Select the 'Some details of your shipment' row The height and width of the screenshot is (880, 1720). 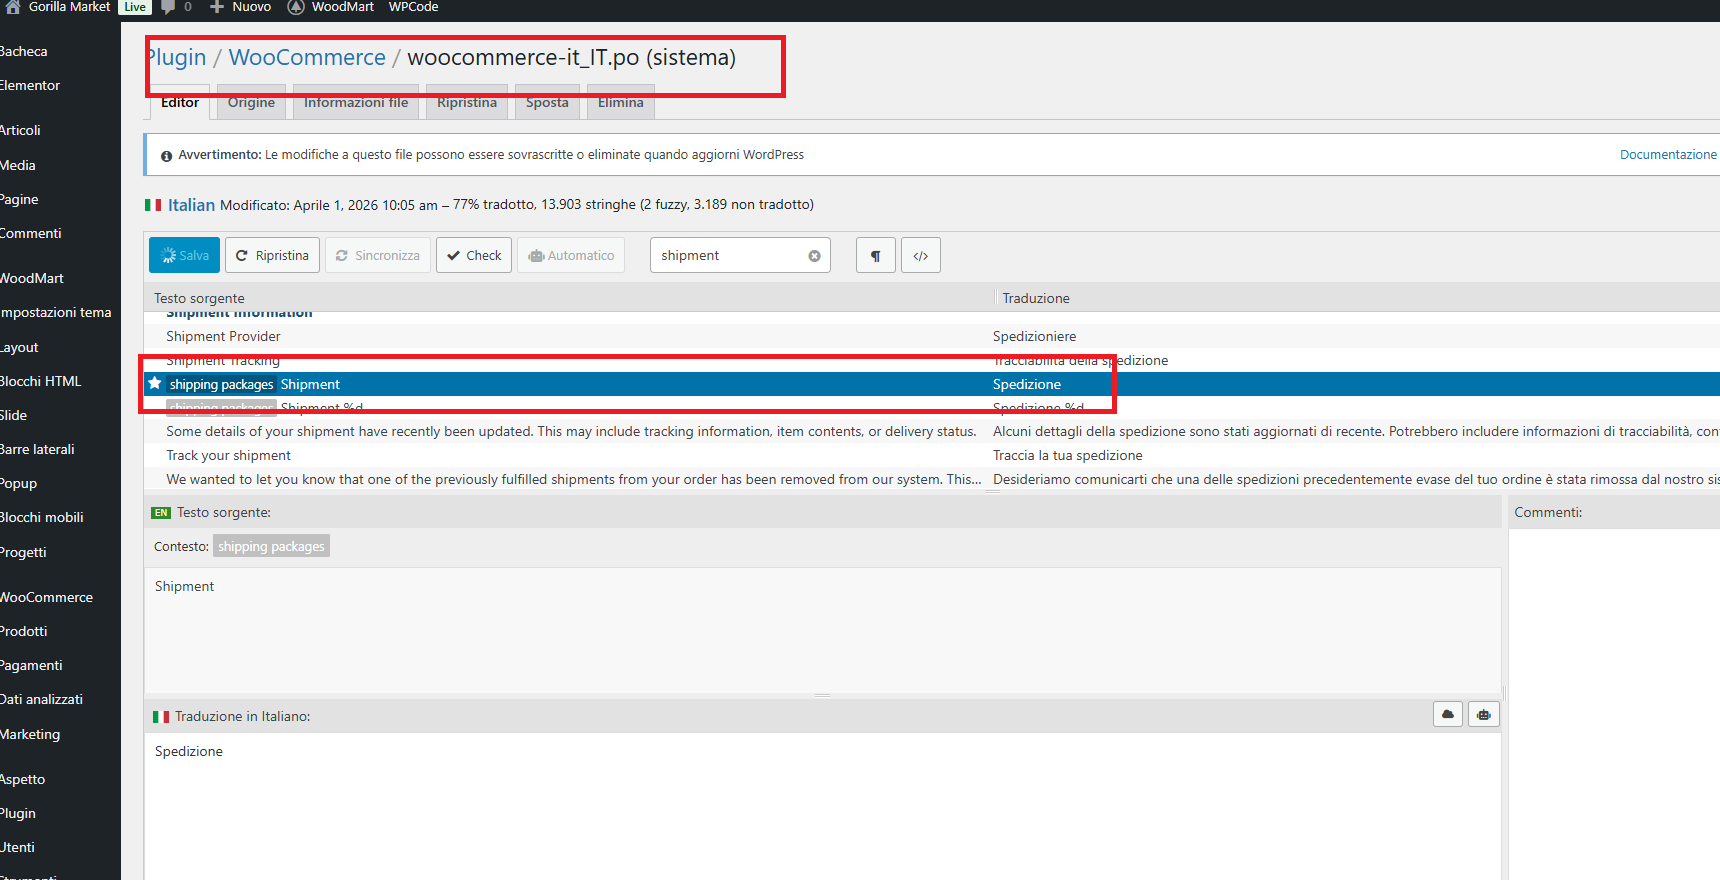932,431
